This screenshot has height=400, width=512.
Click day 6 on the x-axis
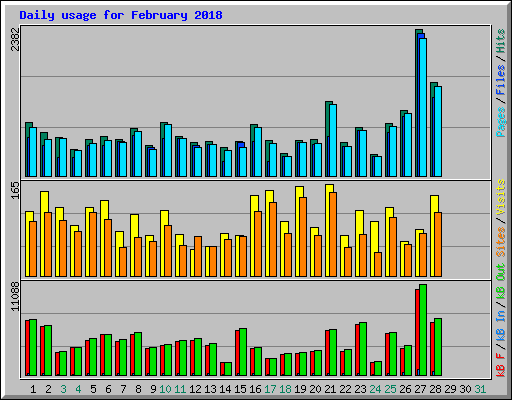[108, 389]
